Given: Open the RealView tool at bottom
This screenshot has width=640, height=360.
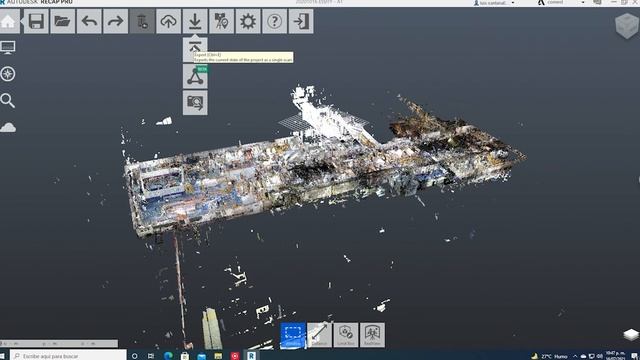Looking at the screenshot, I should [372, 335].
